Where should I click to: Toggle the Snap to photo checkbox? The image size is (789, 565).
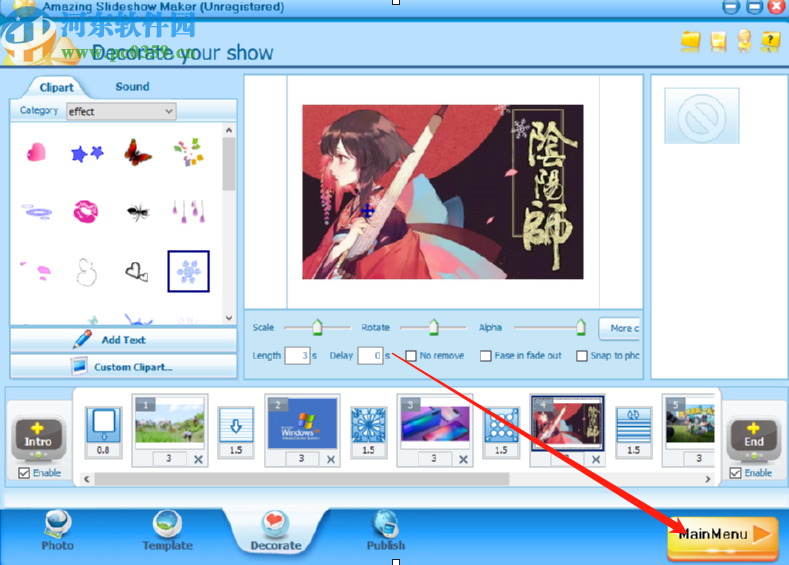pyautogui.click(x=582, y=356)
